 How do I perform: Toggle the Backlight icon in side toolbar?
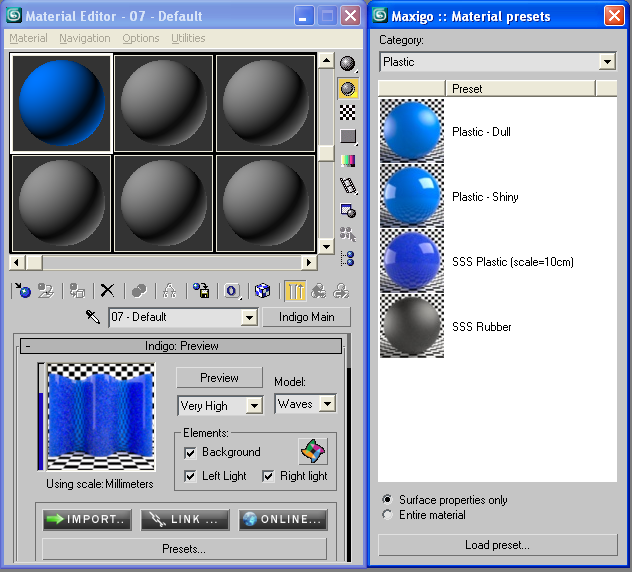[x=347, y=89]
